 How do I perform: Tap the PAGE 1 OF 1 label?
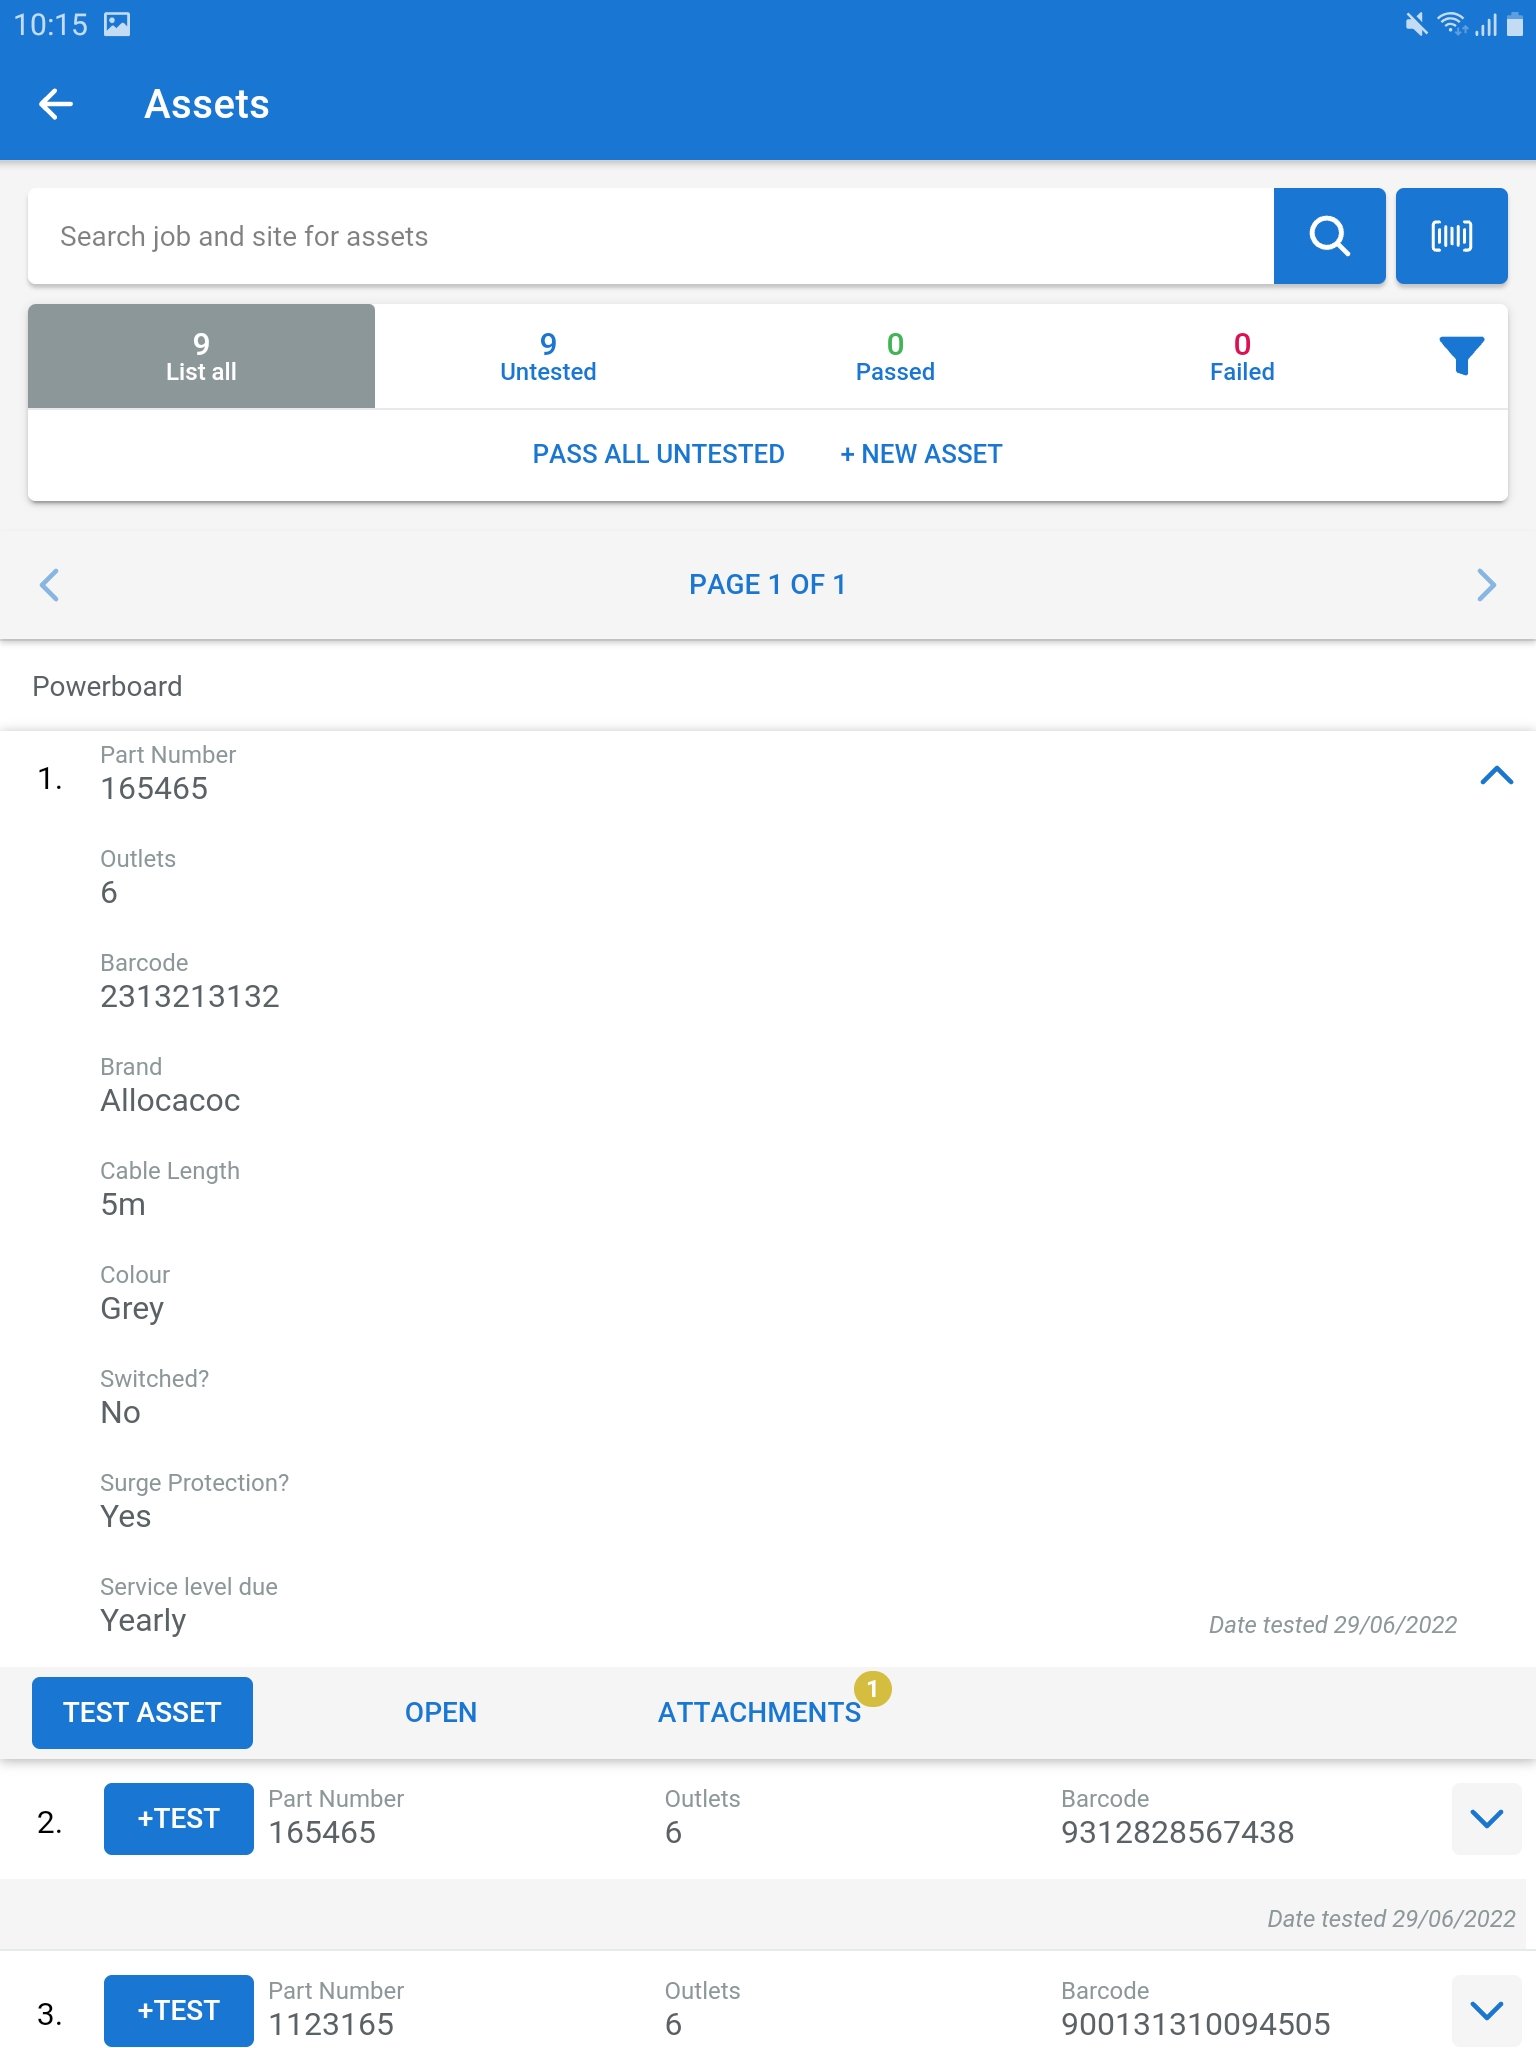768,585
